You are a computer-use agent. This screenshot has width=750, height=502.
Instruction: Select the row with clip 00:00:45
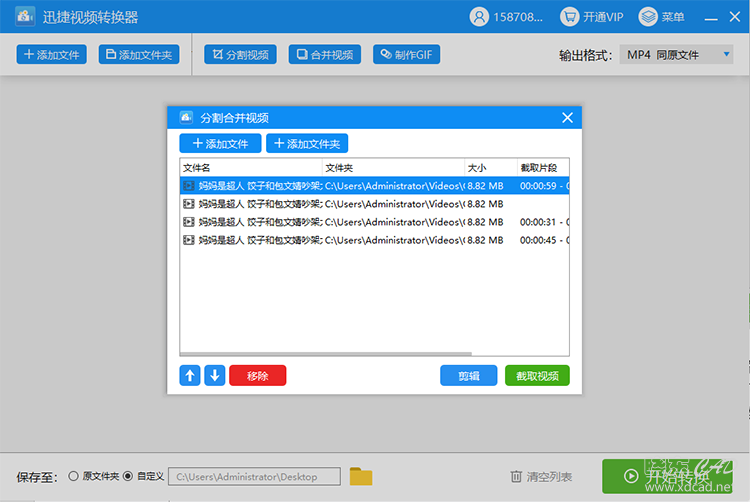pyautogui.click(x=375, y=240)
